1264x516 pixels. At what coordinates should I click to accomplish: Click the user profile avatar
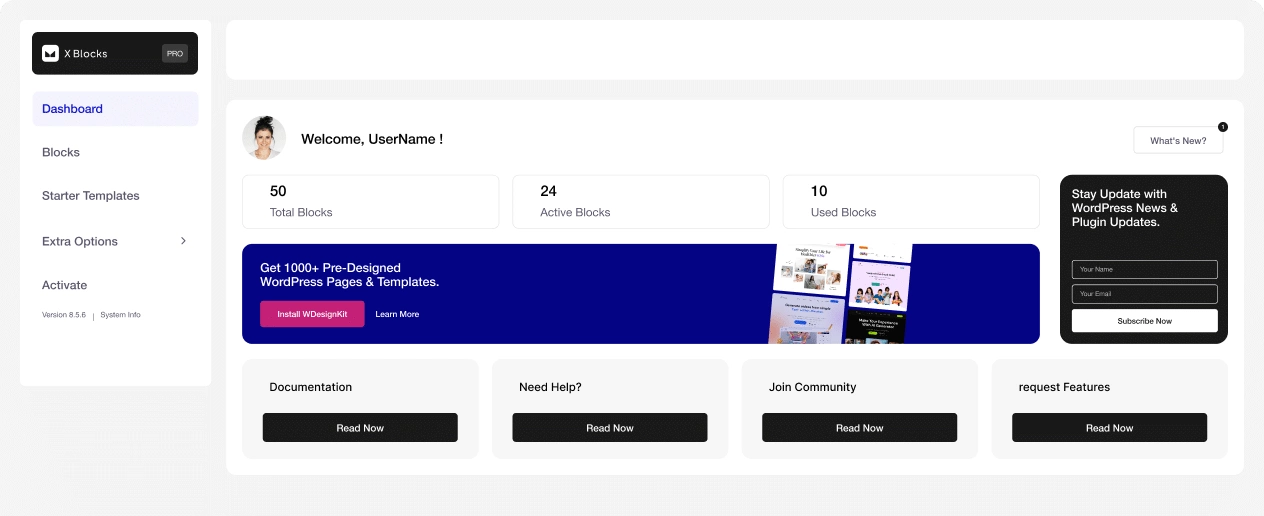click(x=264, y=138)
